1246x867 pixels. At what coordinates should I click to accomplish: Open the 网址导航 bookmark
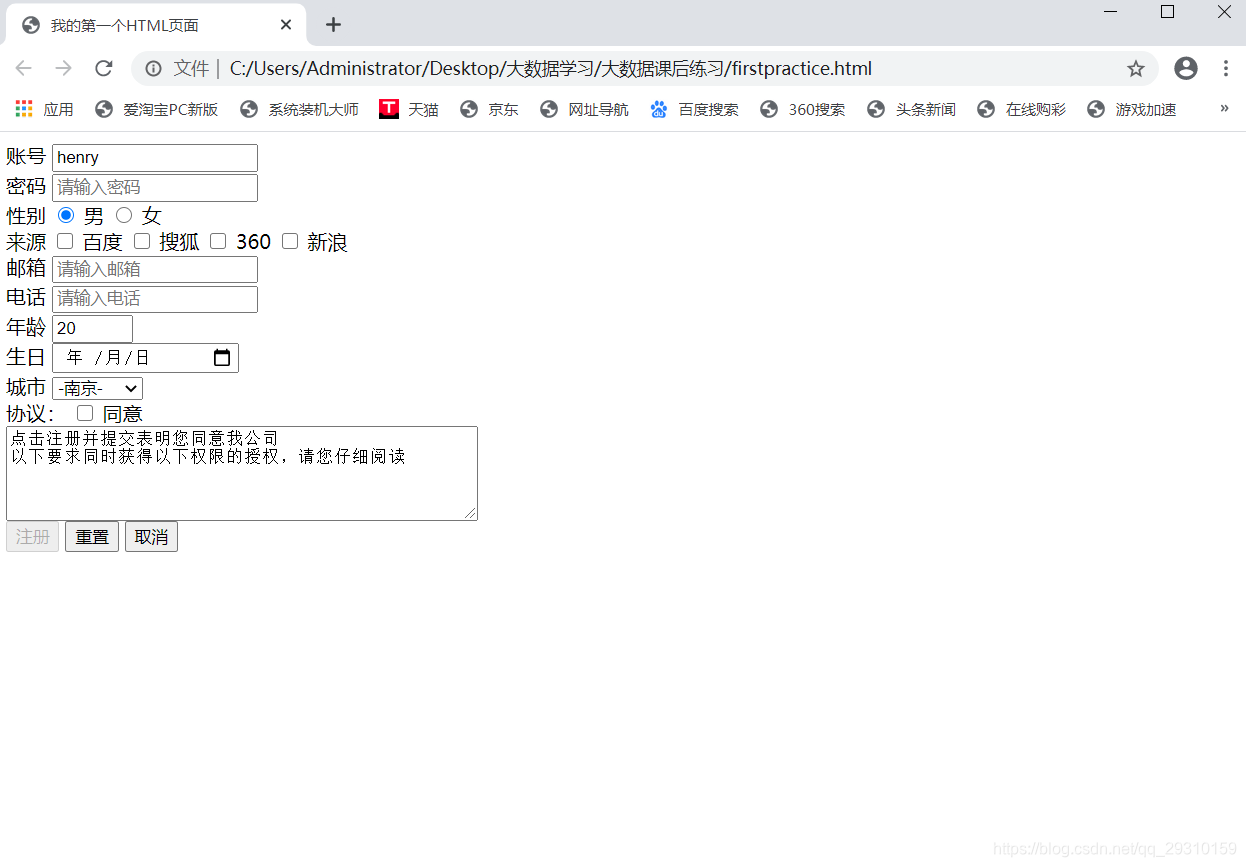585,109
